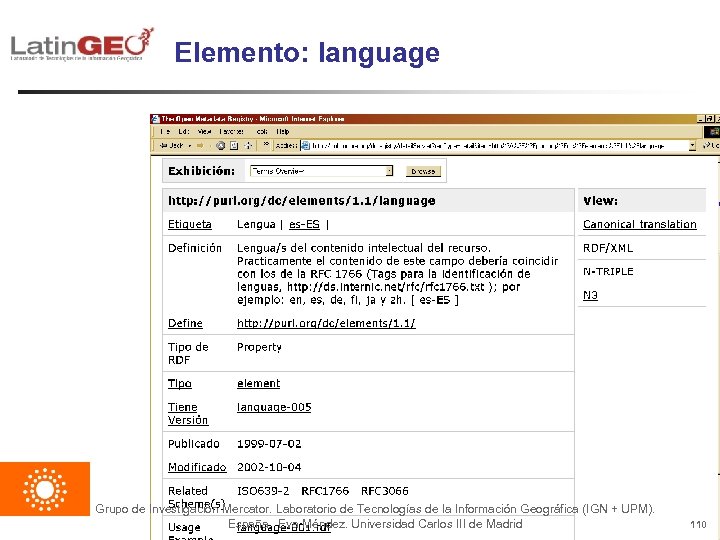Screen dimensions: 720x540
Task: Click the element link
Action: 259,383
